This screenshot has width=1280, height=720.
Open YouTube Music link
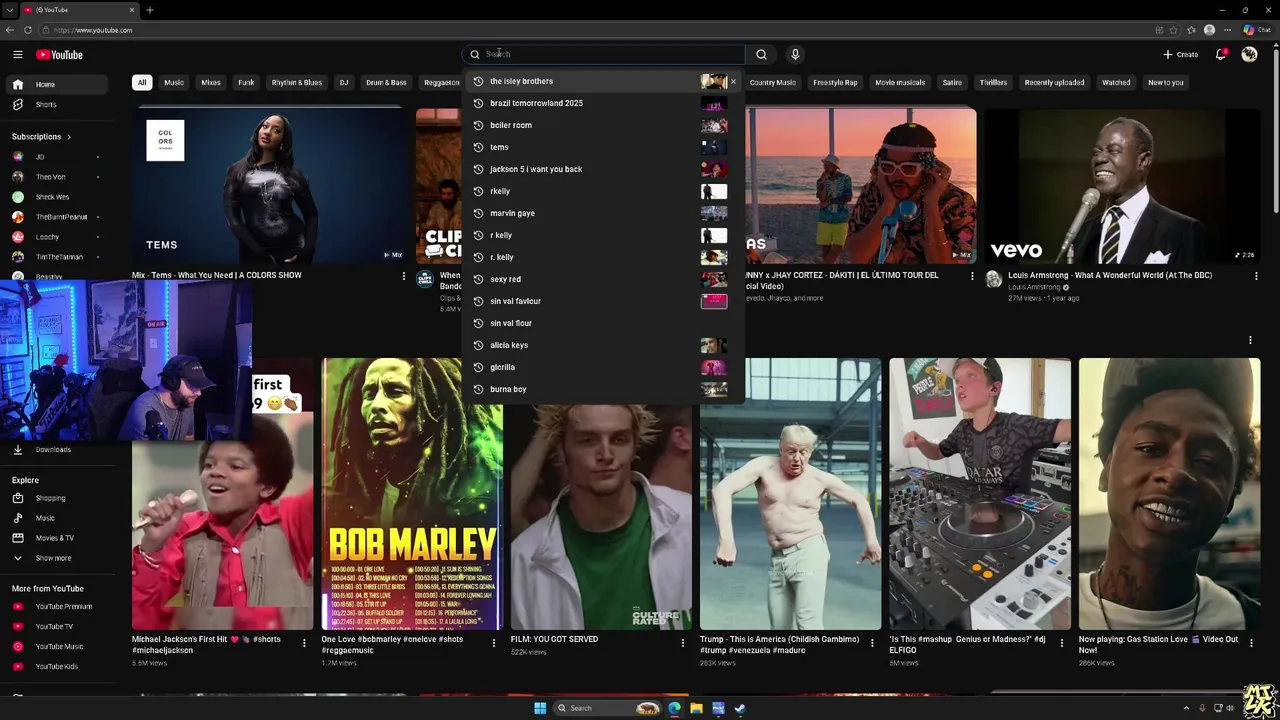pos(59,646)
